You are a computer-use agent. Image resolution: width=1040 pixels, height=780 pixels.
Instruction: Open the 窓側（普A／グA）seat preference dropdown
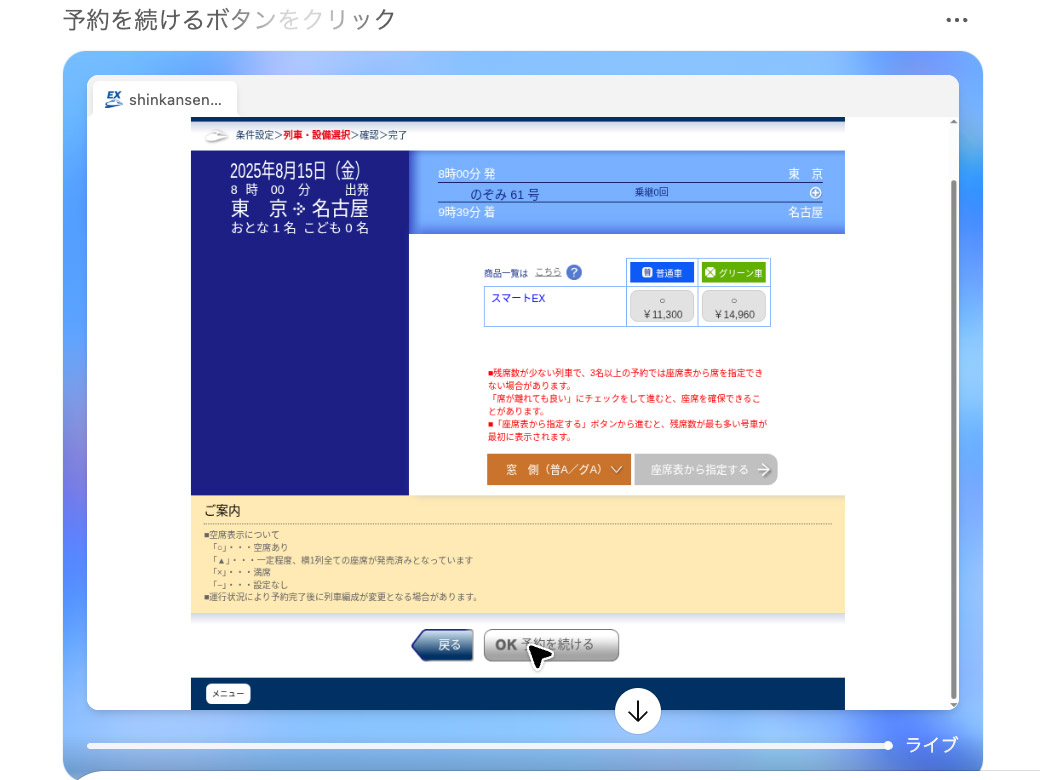coord(558,469)
